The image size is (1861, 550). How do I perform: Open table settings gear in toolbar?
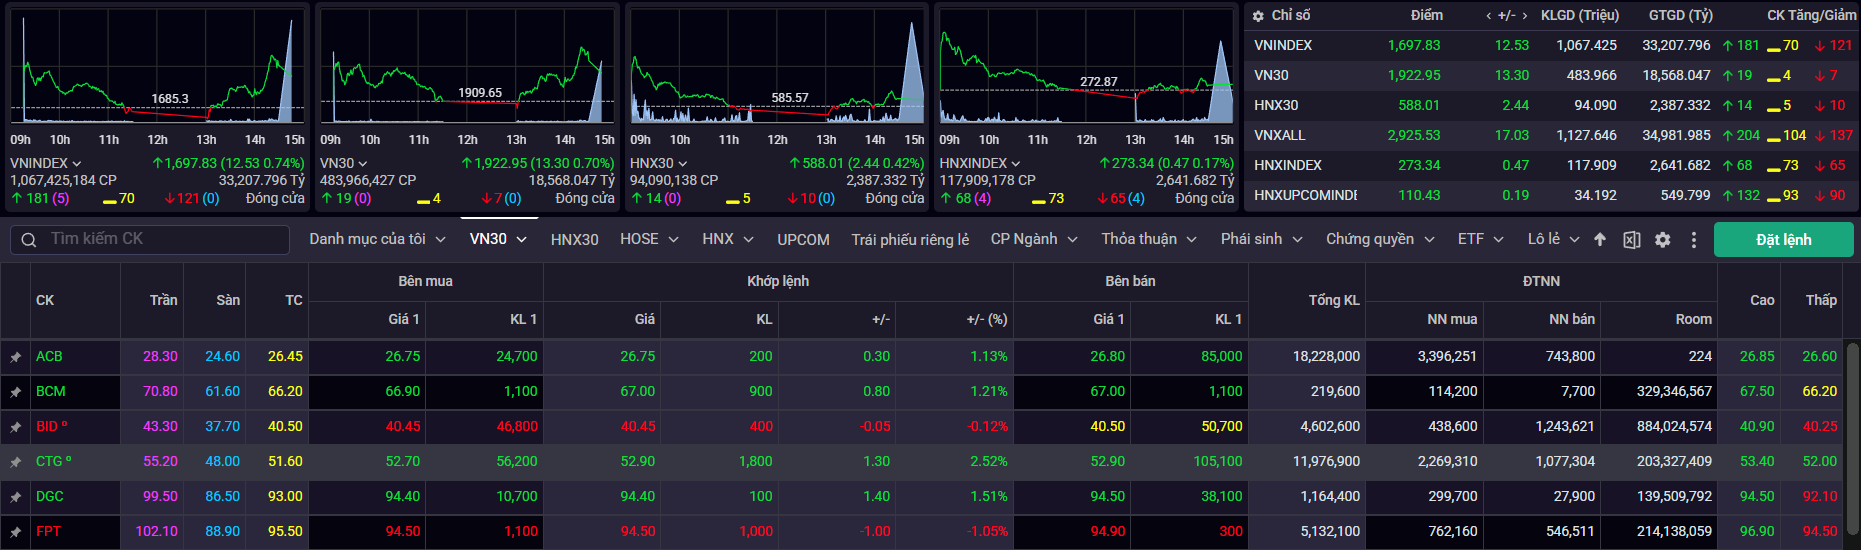1662,240
